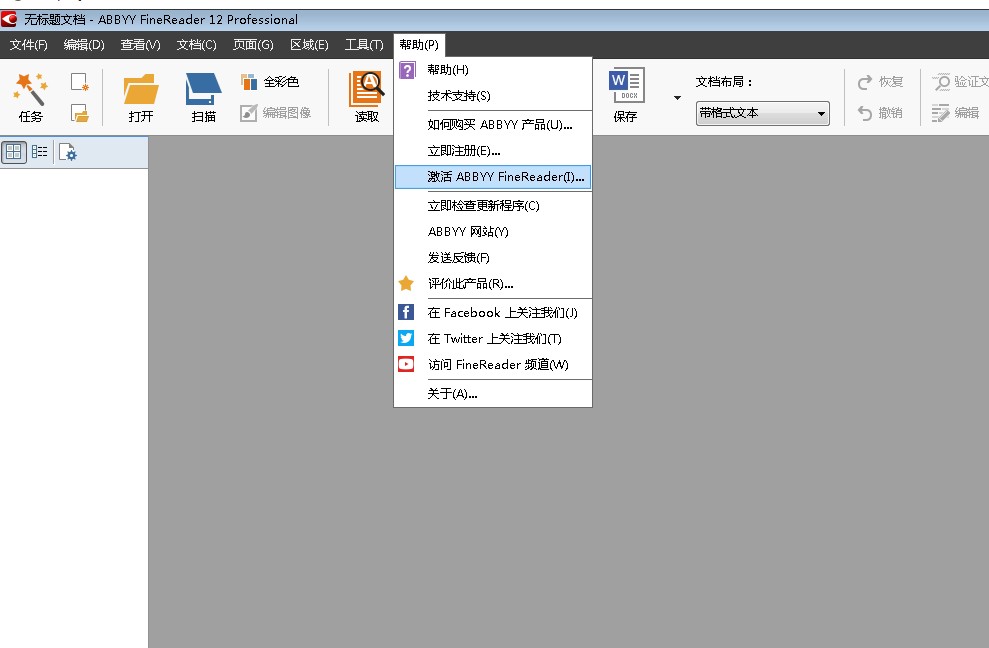
Task: Open the 区域(E) menu
Action: (309, 45)
